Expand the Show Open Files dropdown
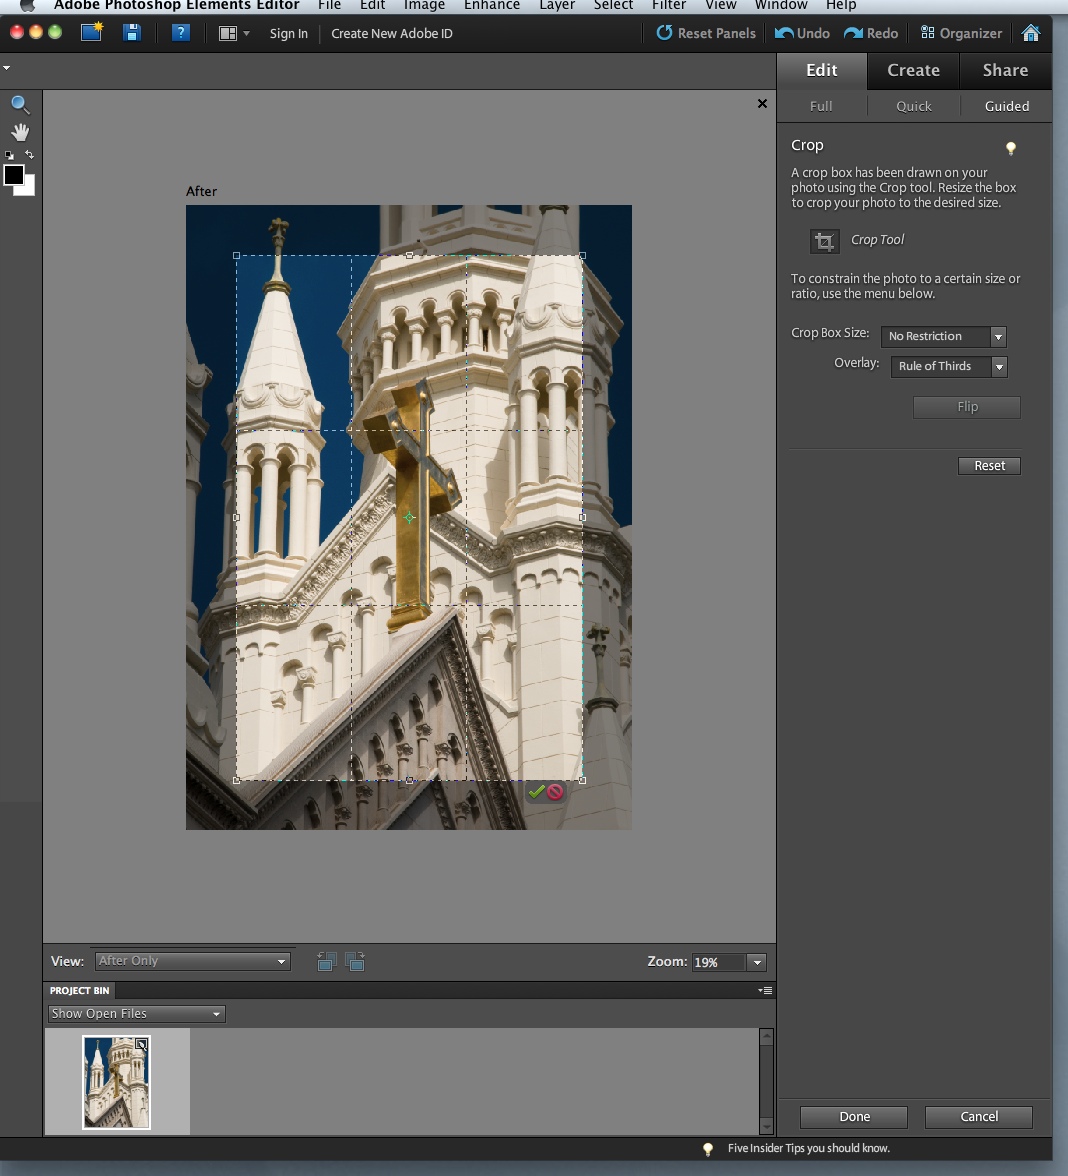 (x=136, y=1014)
